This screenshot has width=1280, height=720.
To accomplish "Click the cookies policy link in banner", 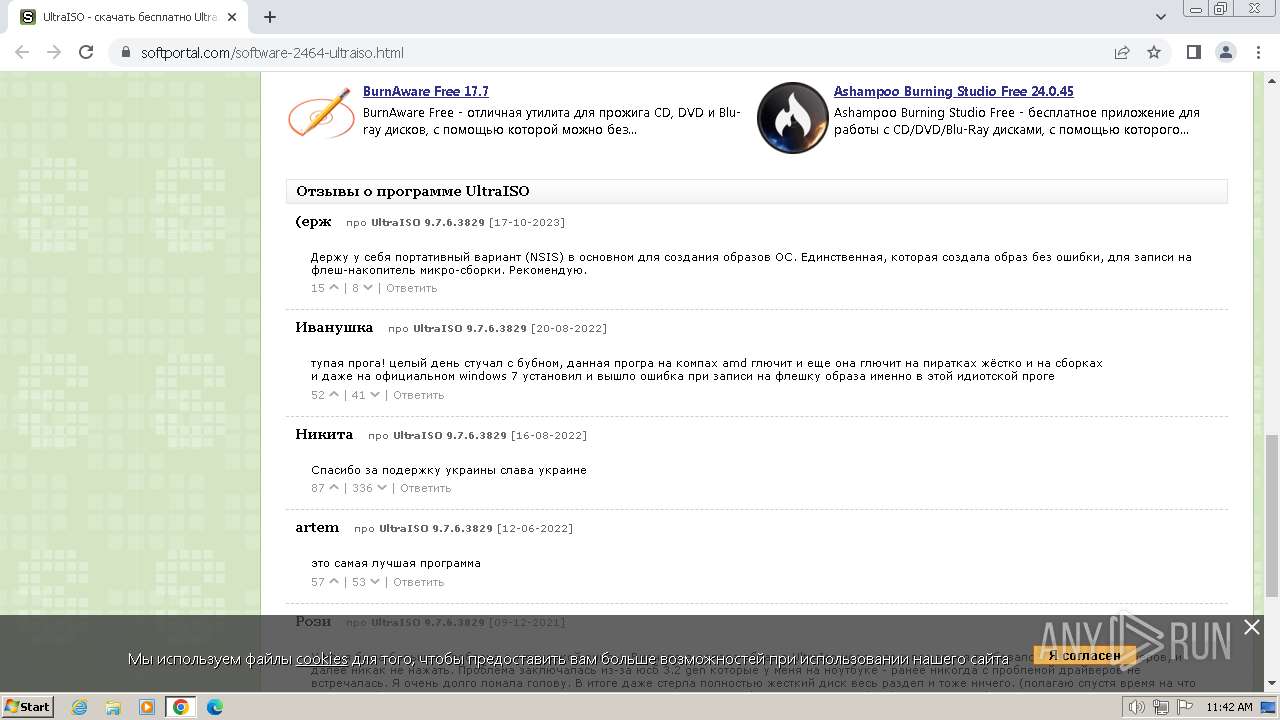I will pos(321,658).
